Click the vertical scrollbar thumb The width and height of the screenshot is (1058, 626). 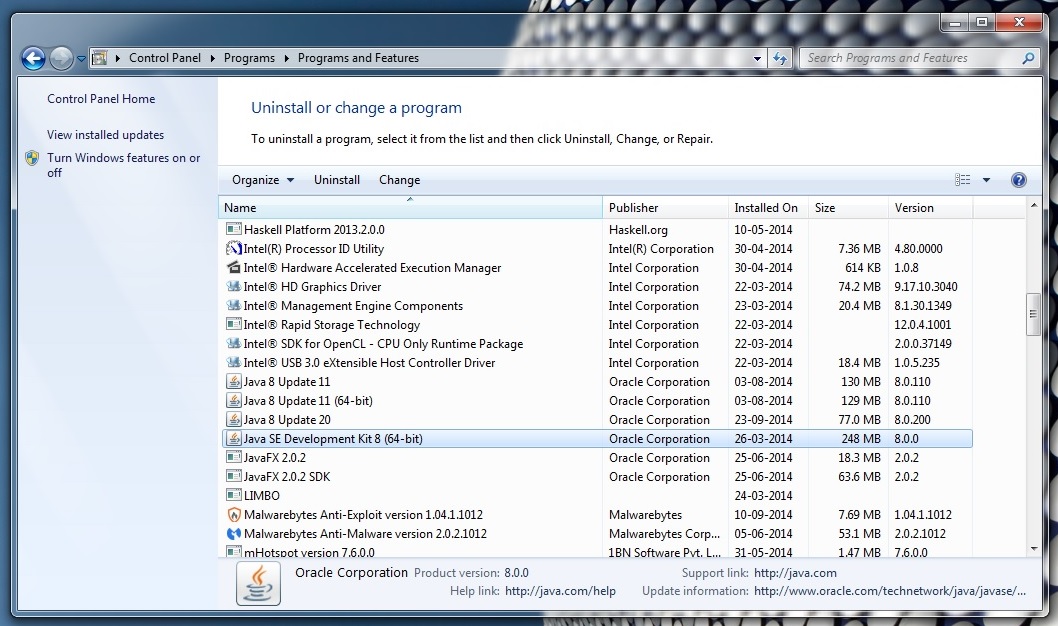click(x=1033, y=314)
